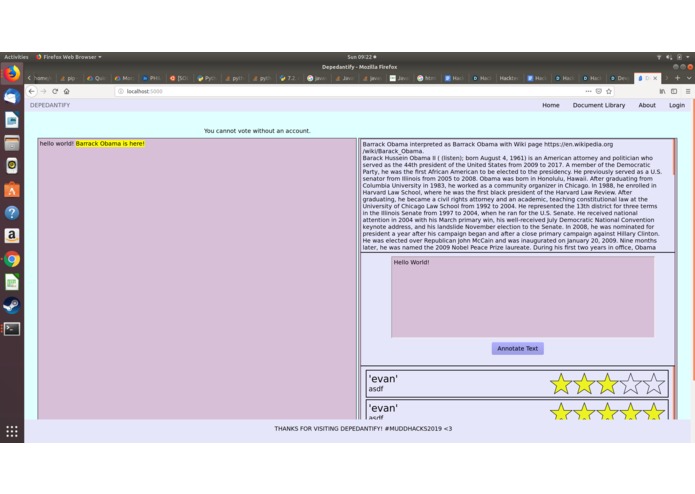This screenshot has width=695, height=494.
Task: Open Firefox from the Ubuntu dock
Action: click(x=12, y=74)
